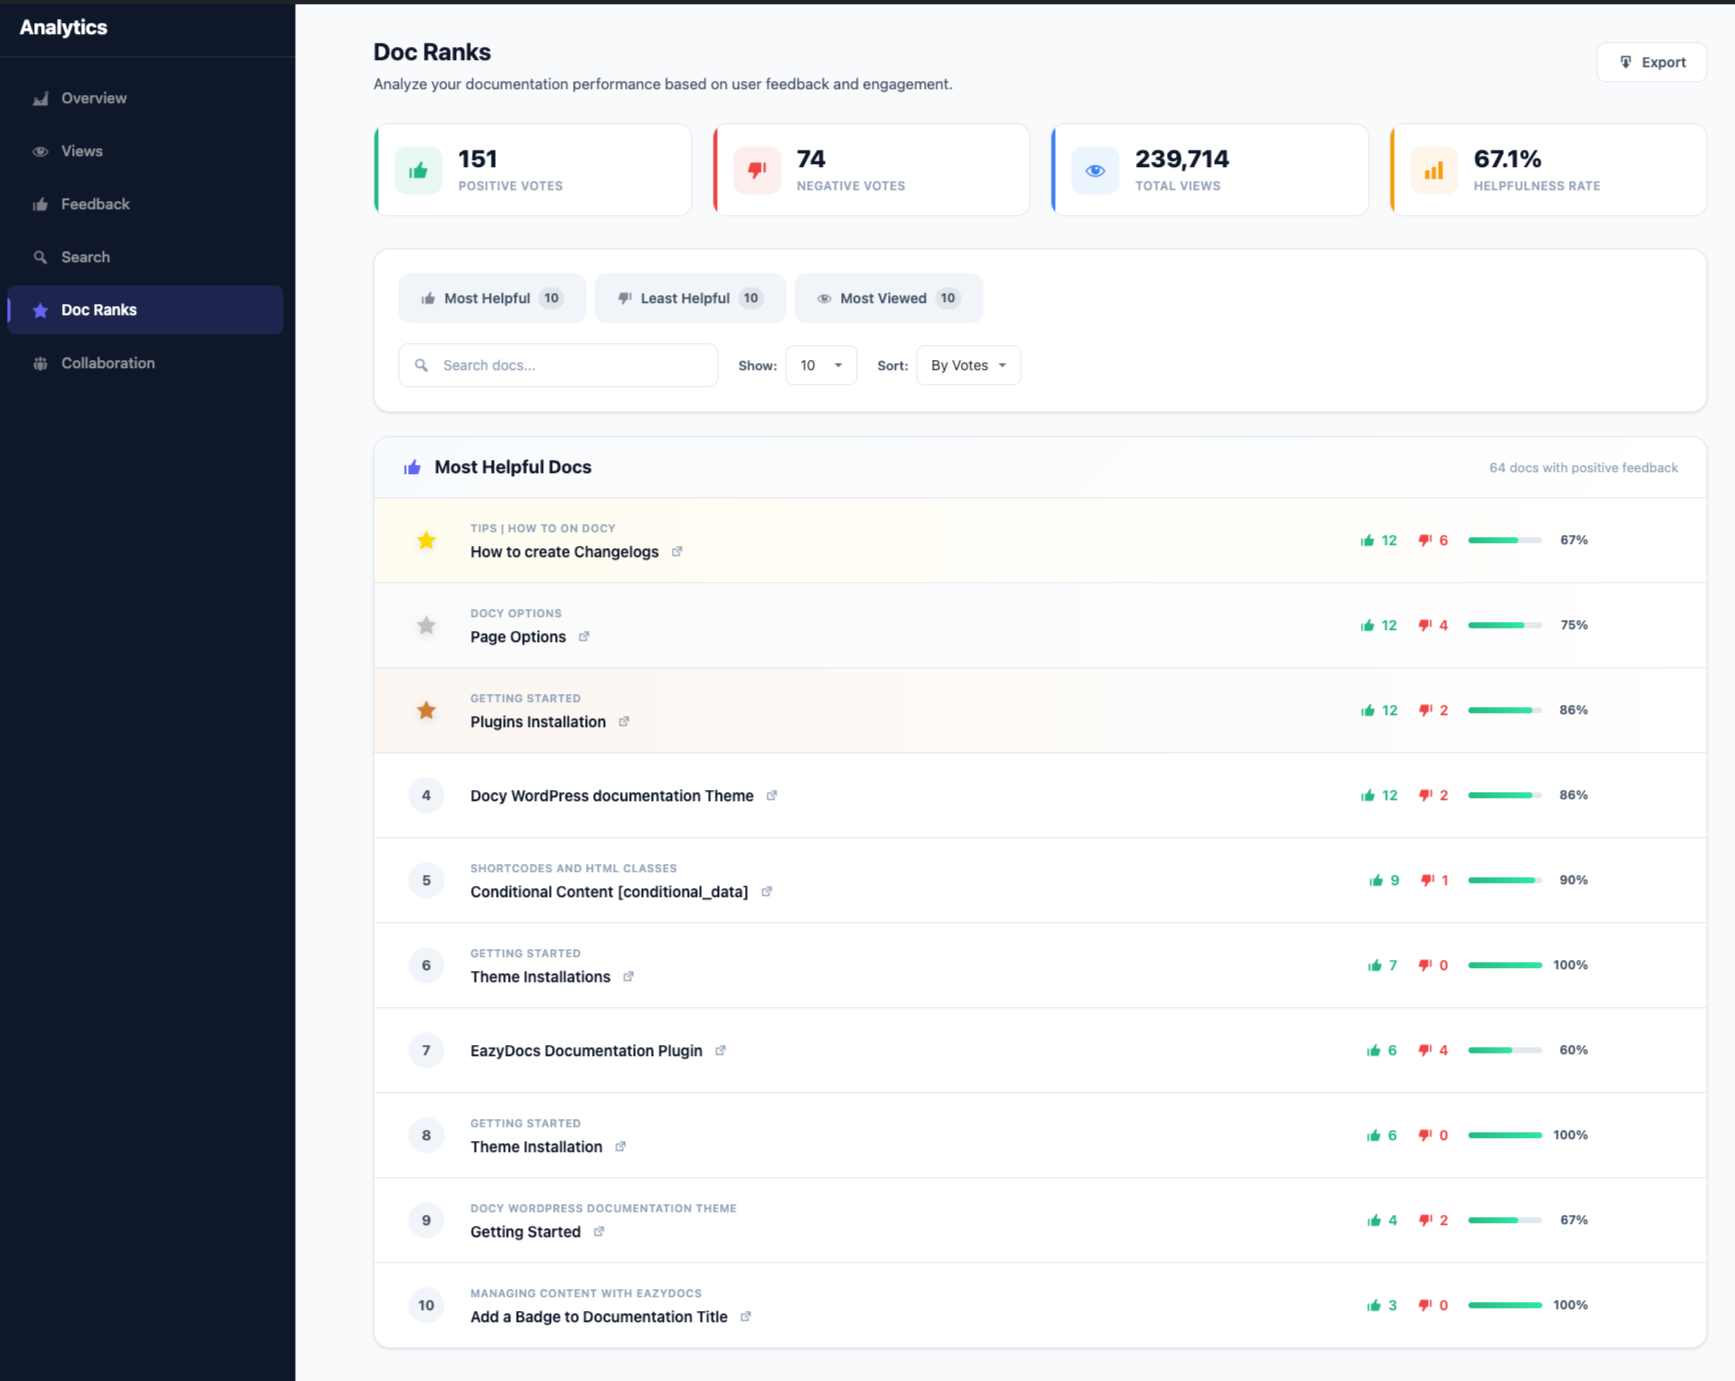Open the Overview page in sidebar
1735x1381 pixels.
point(94,98)
